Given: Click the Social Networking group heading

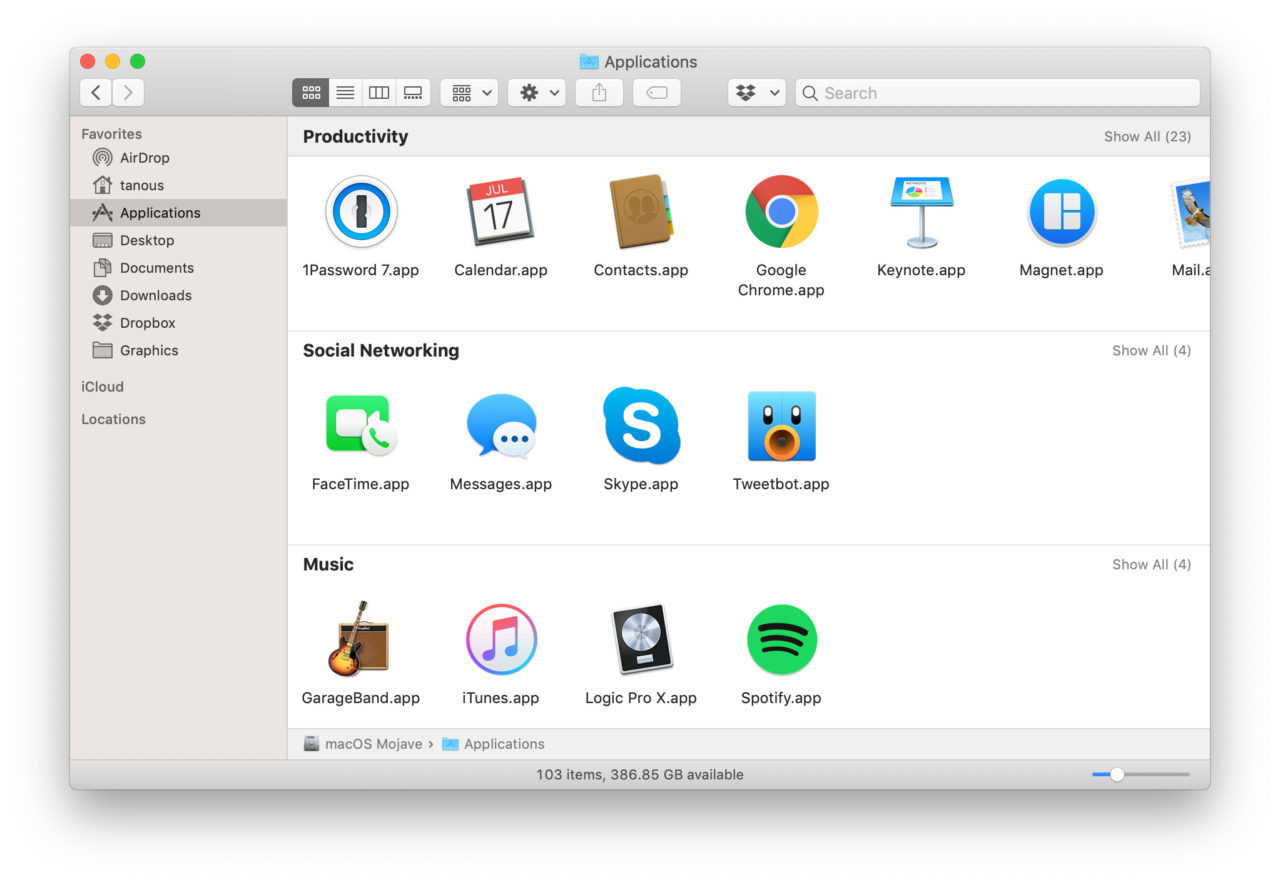Looking at the screenshot, I should point(381,351).
